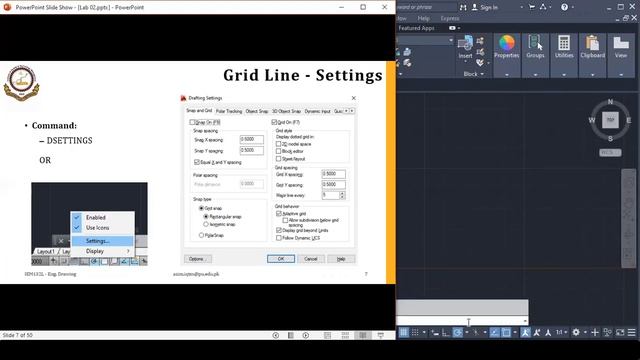Open the Utilities calculator icon
Image resolution: width=640 pixels, height=360 pixels.
[x=564, y=42]
